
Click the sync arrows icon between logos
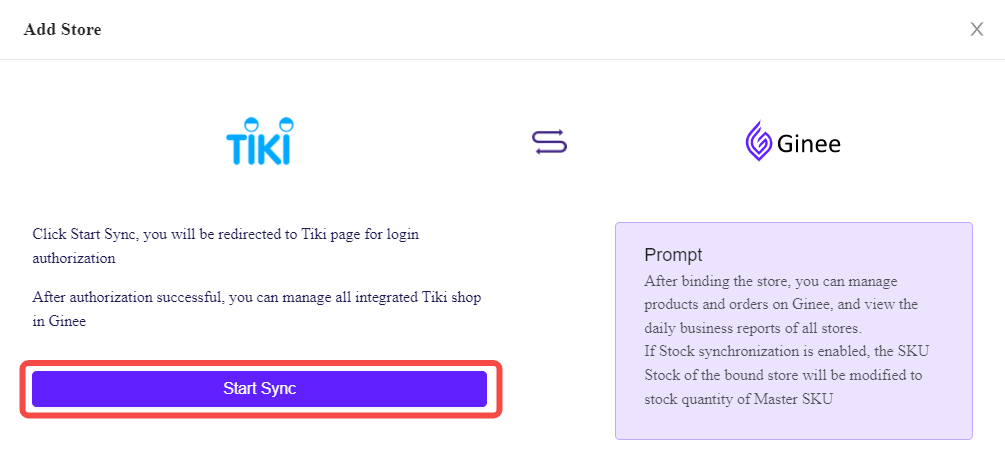point(549,142)
